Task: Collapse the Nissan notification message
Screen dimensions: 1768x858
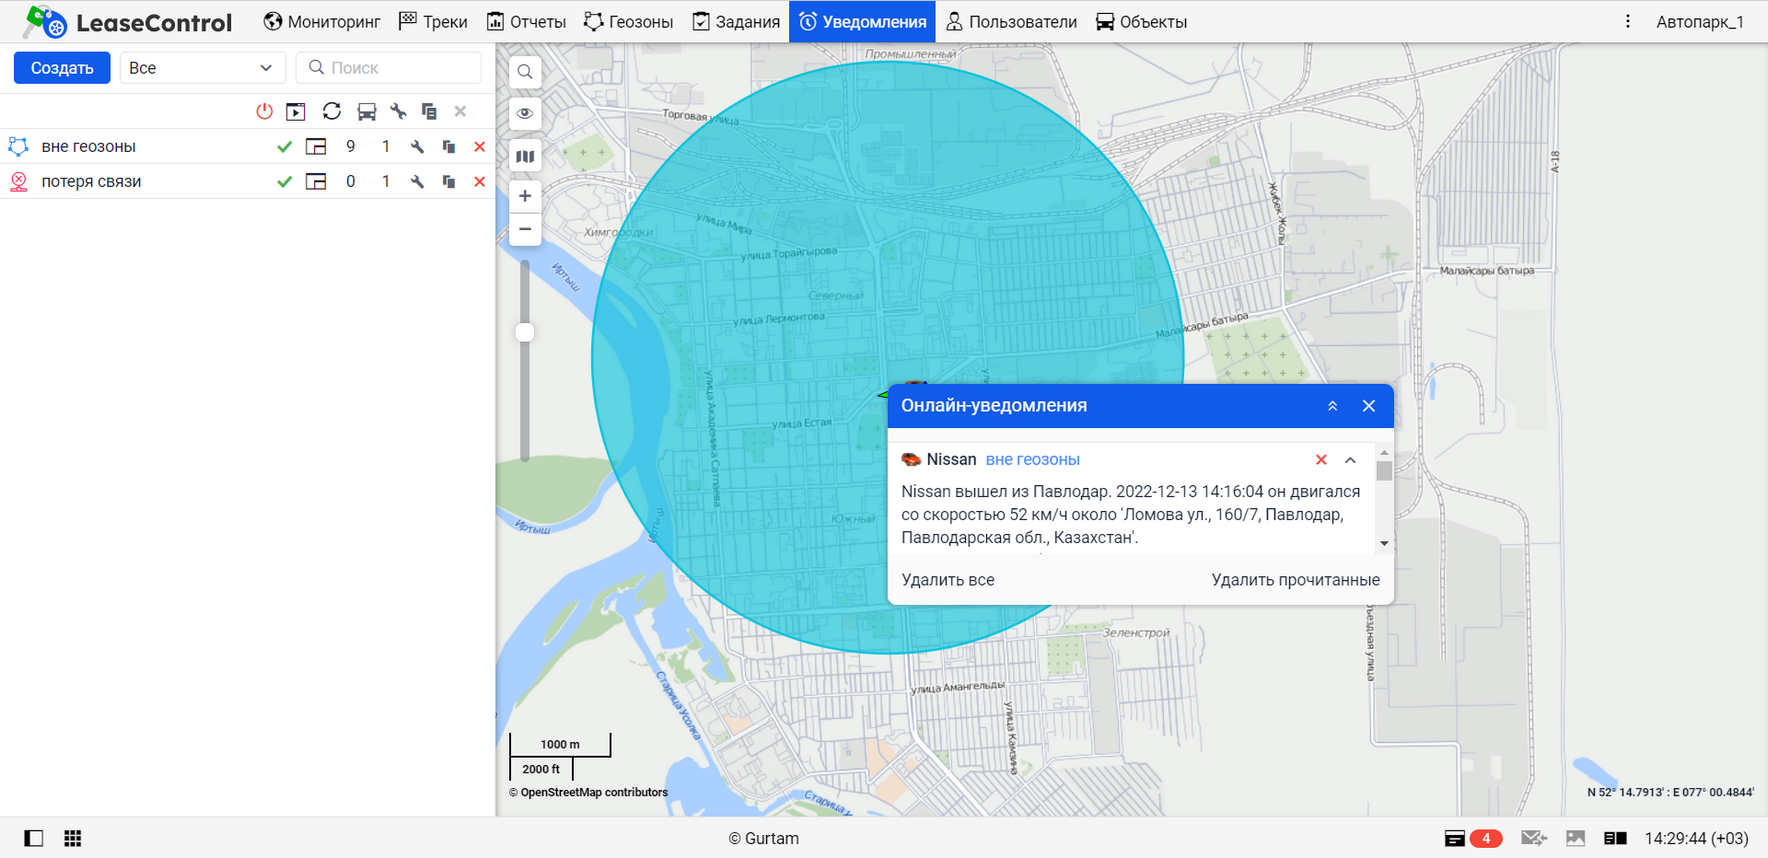Action: click(x=1350, y=460)
